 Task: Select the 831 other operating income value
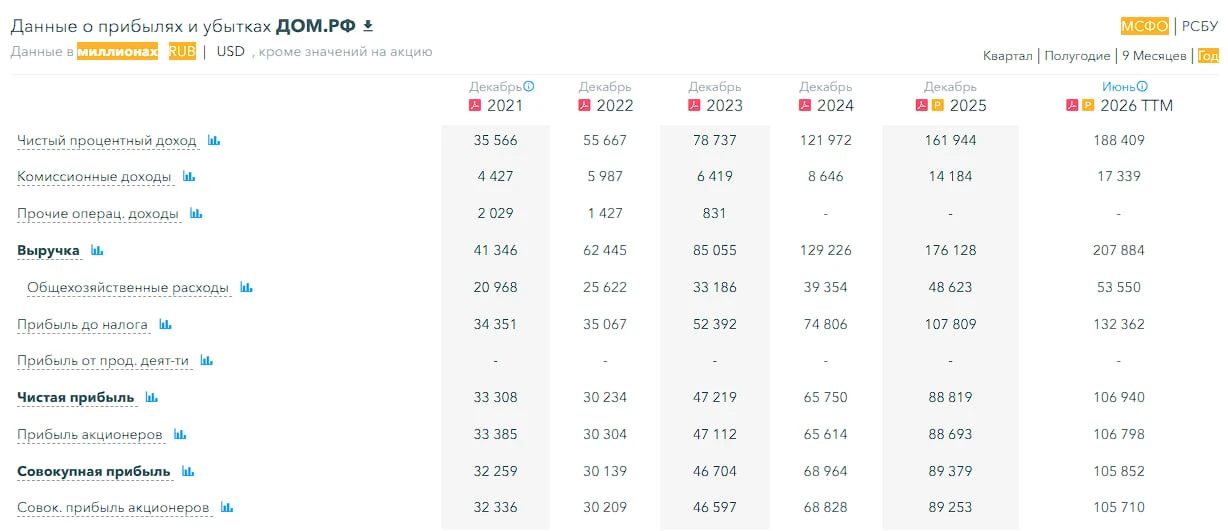pyautogui.click(x=715, y=214)
